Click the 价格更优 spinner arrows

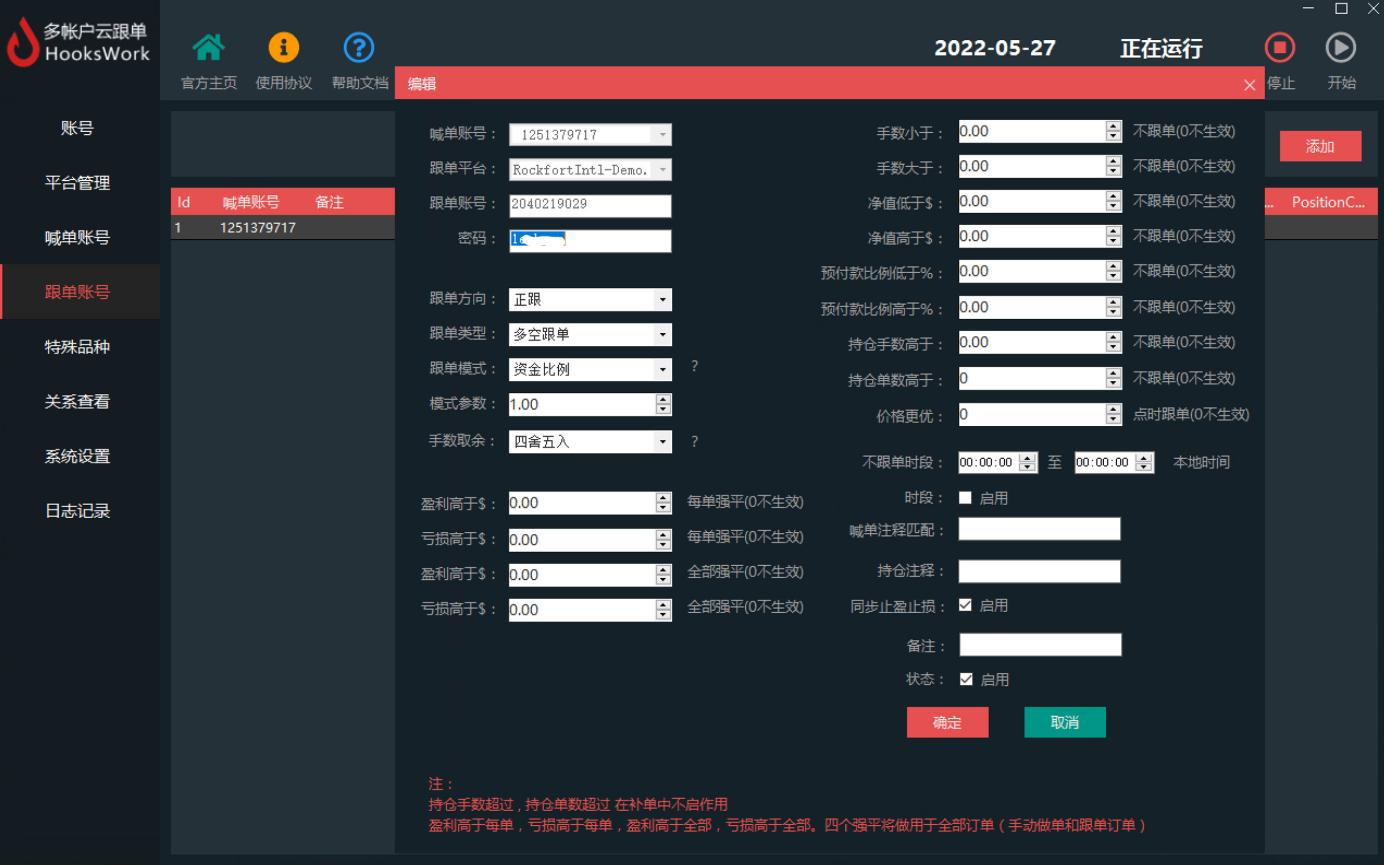1114,414
